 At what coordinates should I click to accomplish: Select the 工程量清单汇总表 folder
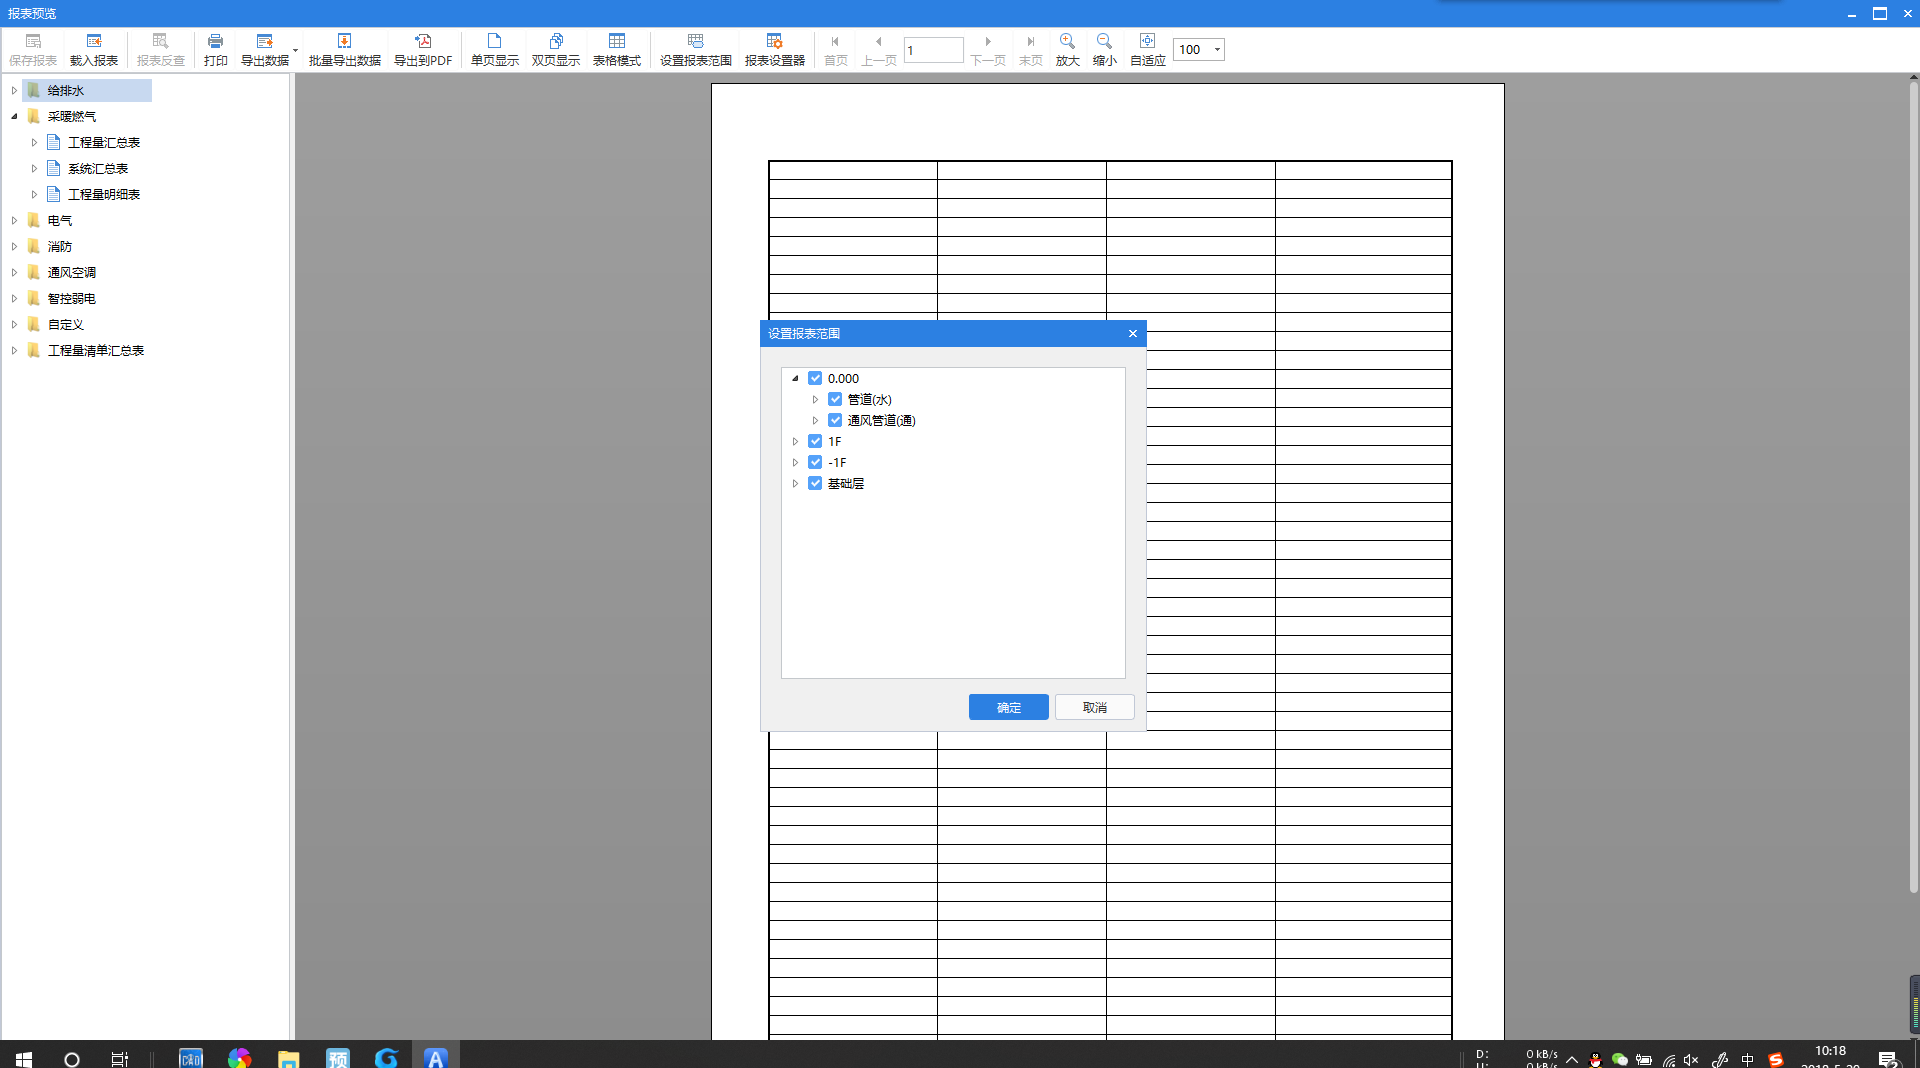(x=96, y=350)
